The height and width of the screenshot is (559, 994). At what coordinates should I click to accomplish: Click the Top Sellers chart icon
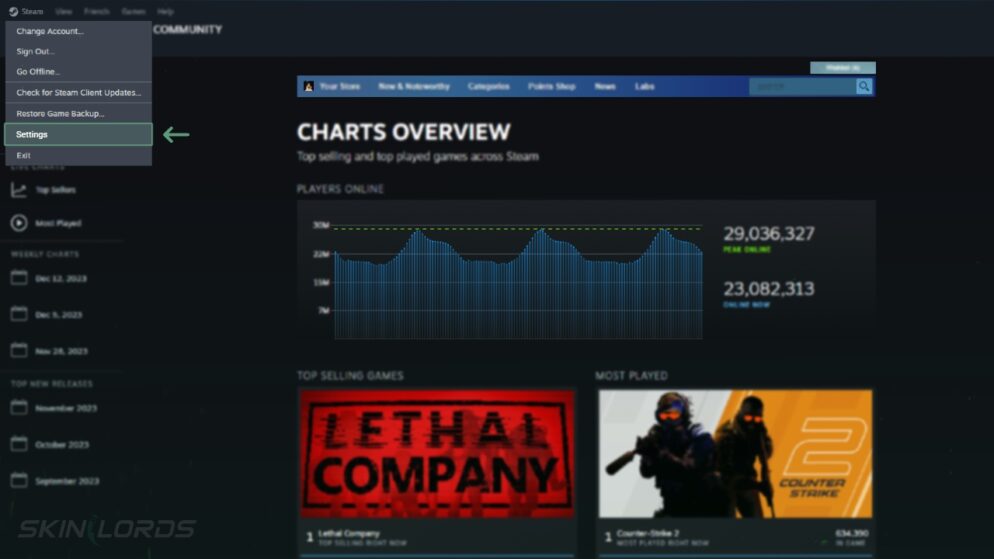[19, 190]
